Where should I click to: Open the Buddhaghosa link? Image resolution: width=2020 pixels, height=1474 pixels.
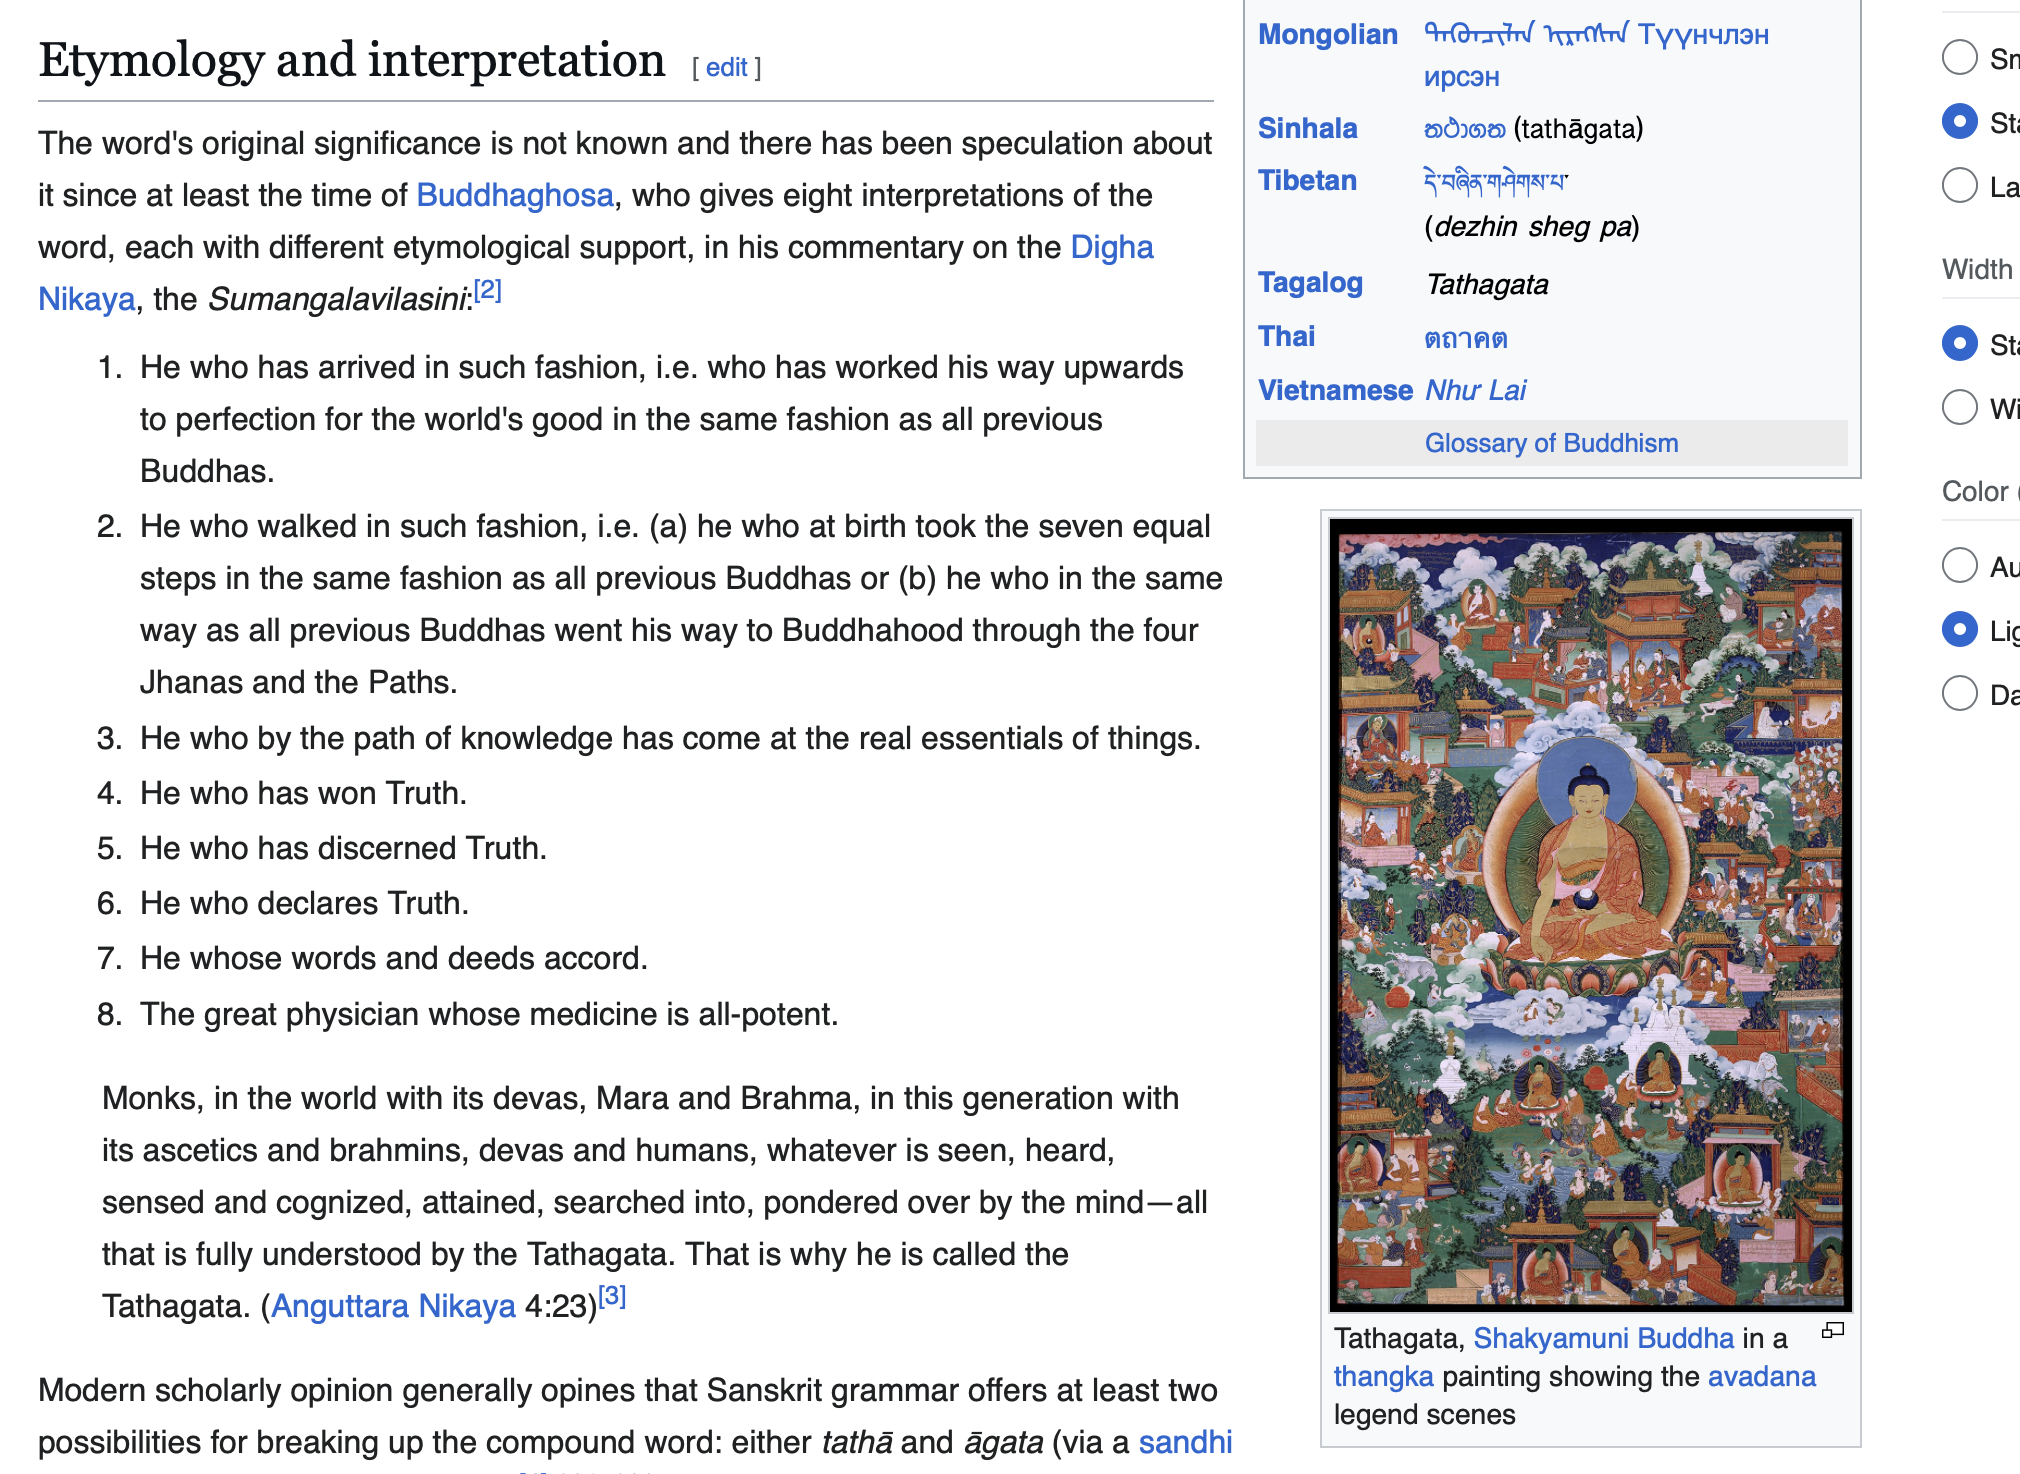coord(514,195)
